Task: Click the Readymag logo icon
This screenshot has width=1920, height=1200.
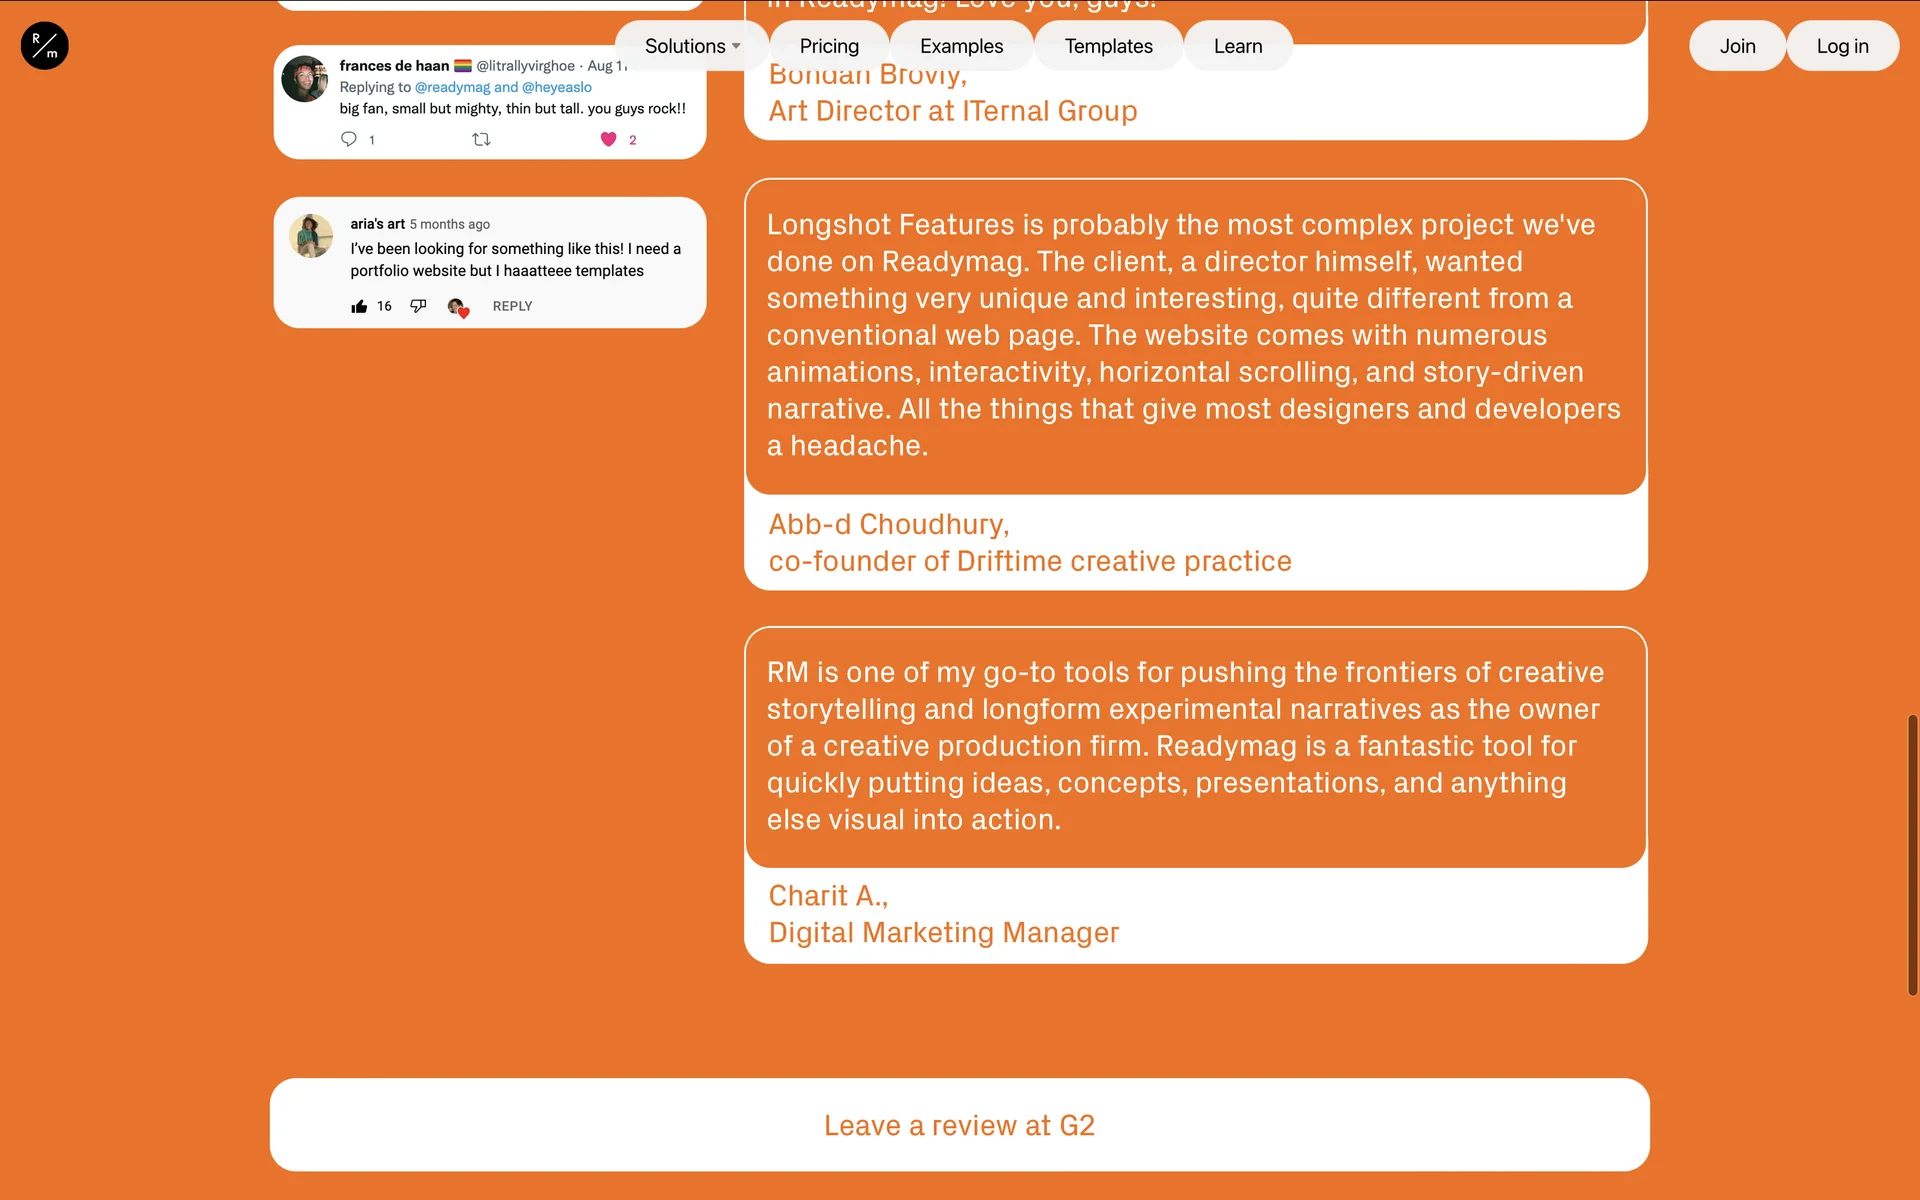Action: coord(44,46)
